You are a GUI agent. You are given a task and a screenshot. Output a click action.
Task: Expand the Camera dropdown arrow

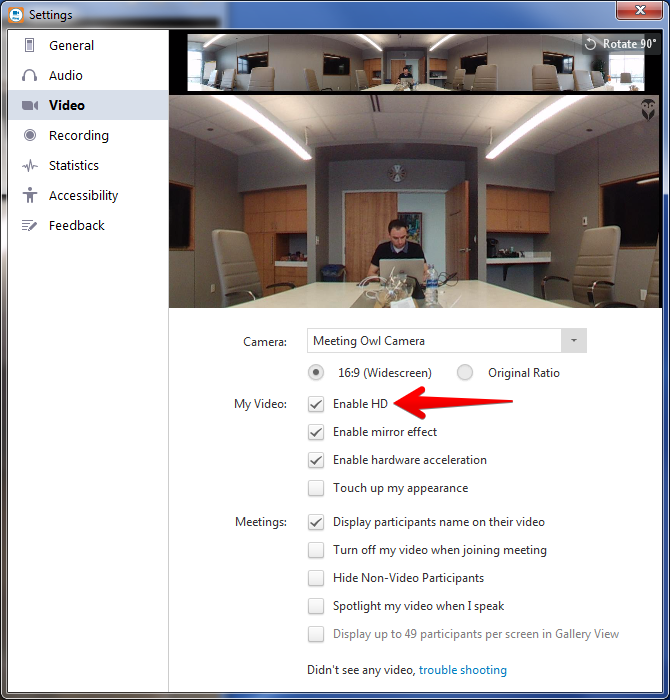tap(574, 341)
